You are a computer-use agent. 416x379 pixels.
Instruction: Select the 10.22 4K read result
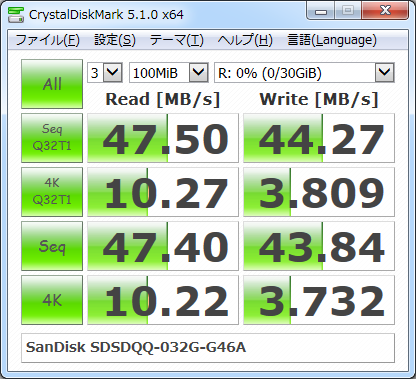[163, 300]
